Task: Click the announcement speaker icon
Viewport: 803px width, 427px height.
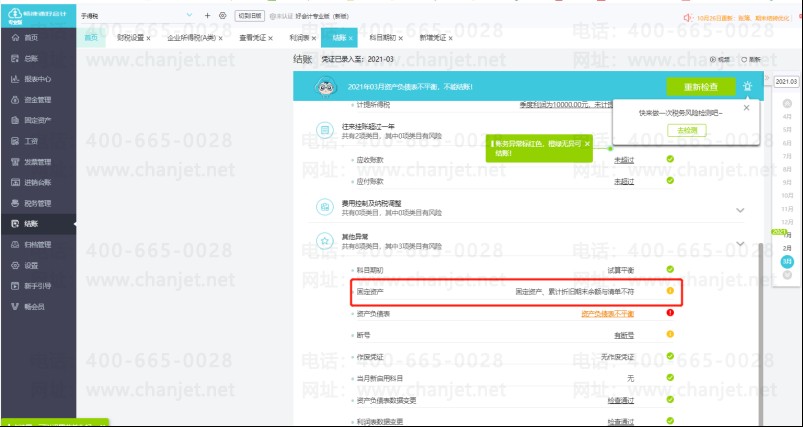Action: coord(687,17)
